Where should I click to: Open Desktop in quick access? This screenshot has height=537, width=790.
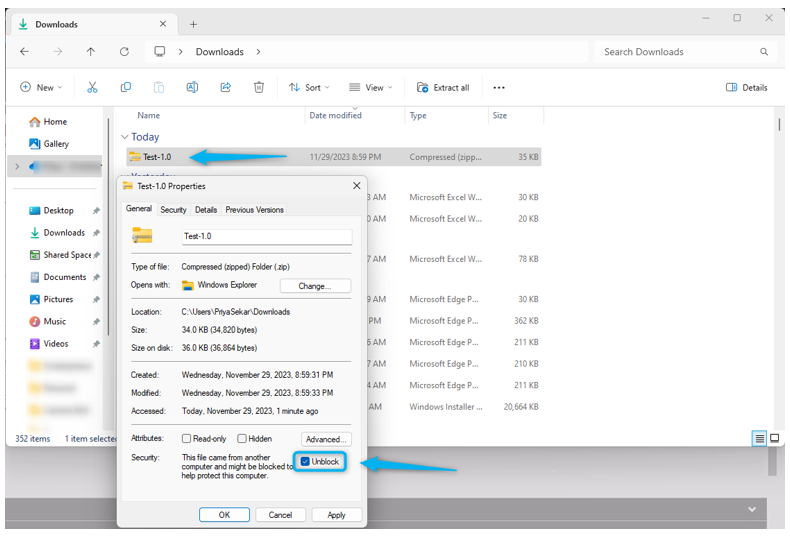tap(51, 211)
